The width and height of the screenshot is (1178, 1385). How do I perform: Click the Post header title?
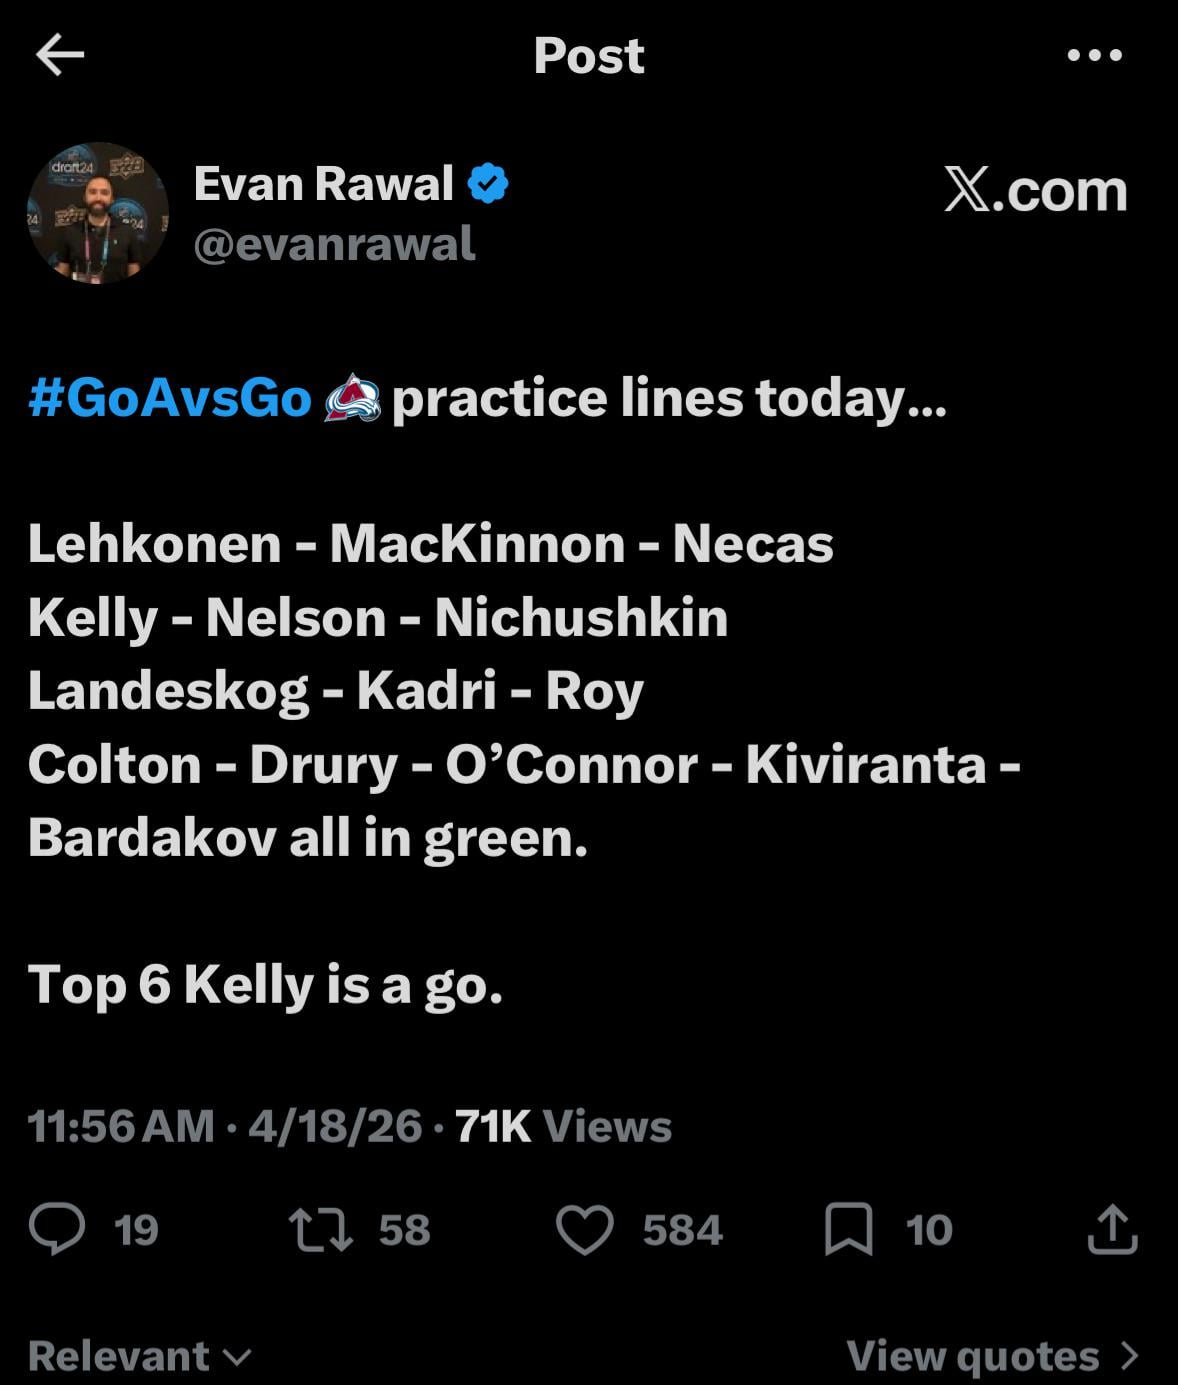pyautogui.click(x=588, y=55)
